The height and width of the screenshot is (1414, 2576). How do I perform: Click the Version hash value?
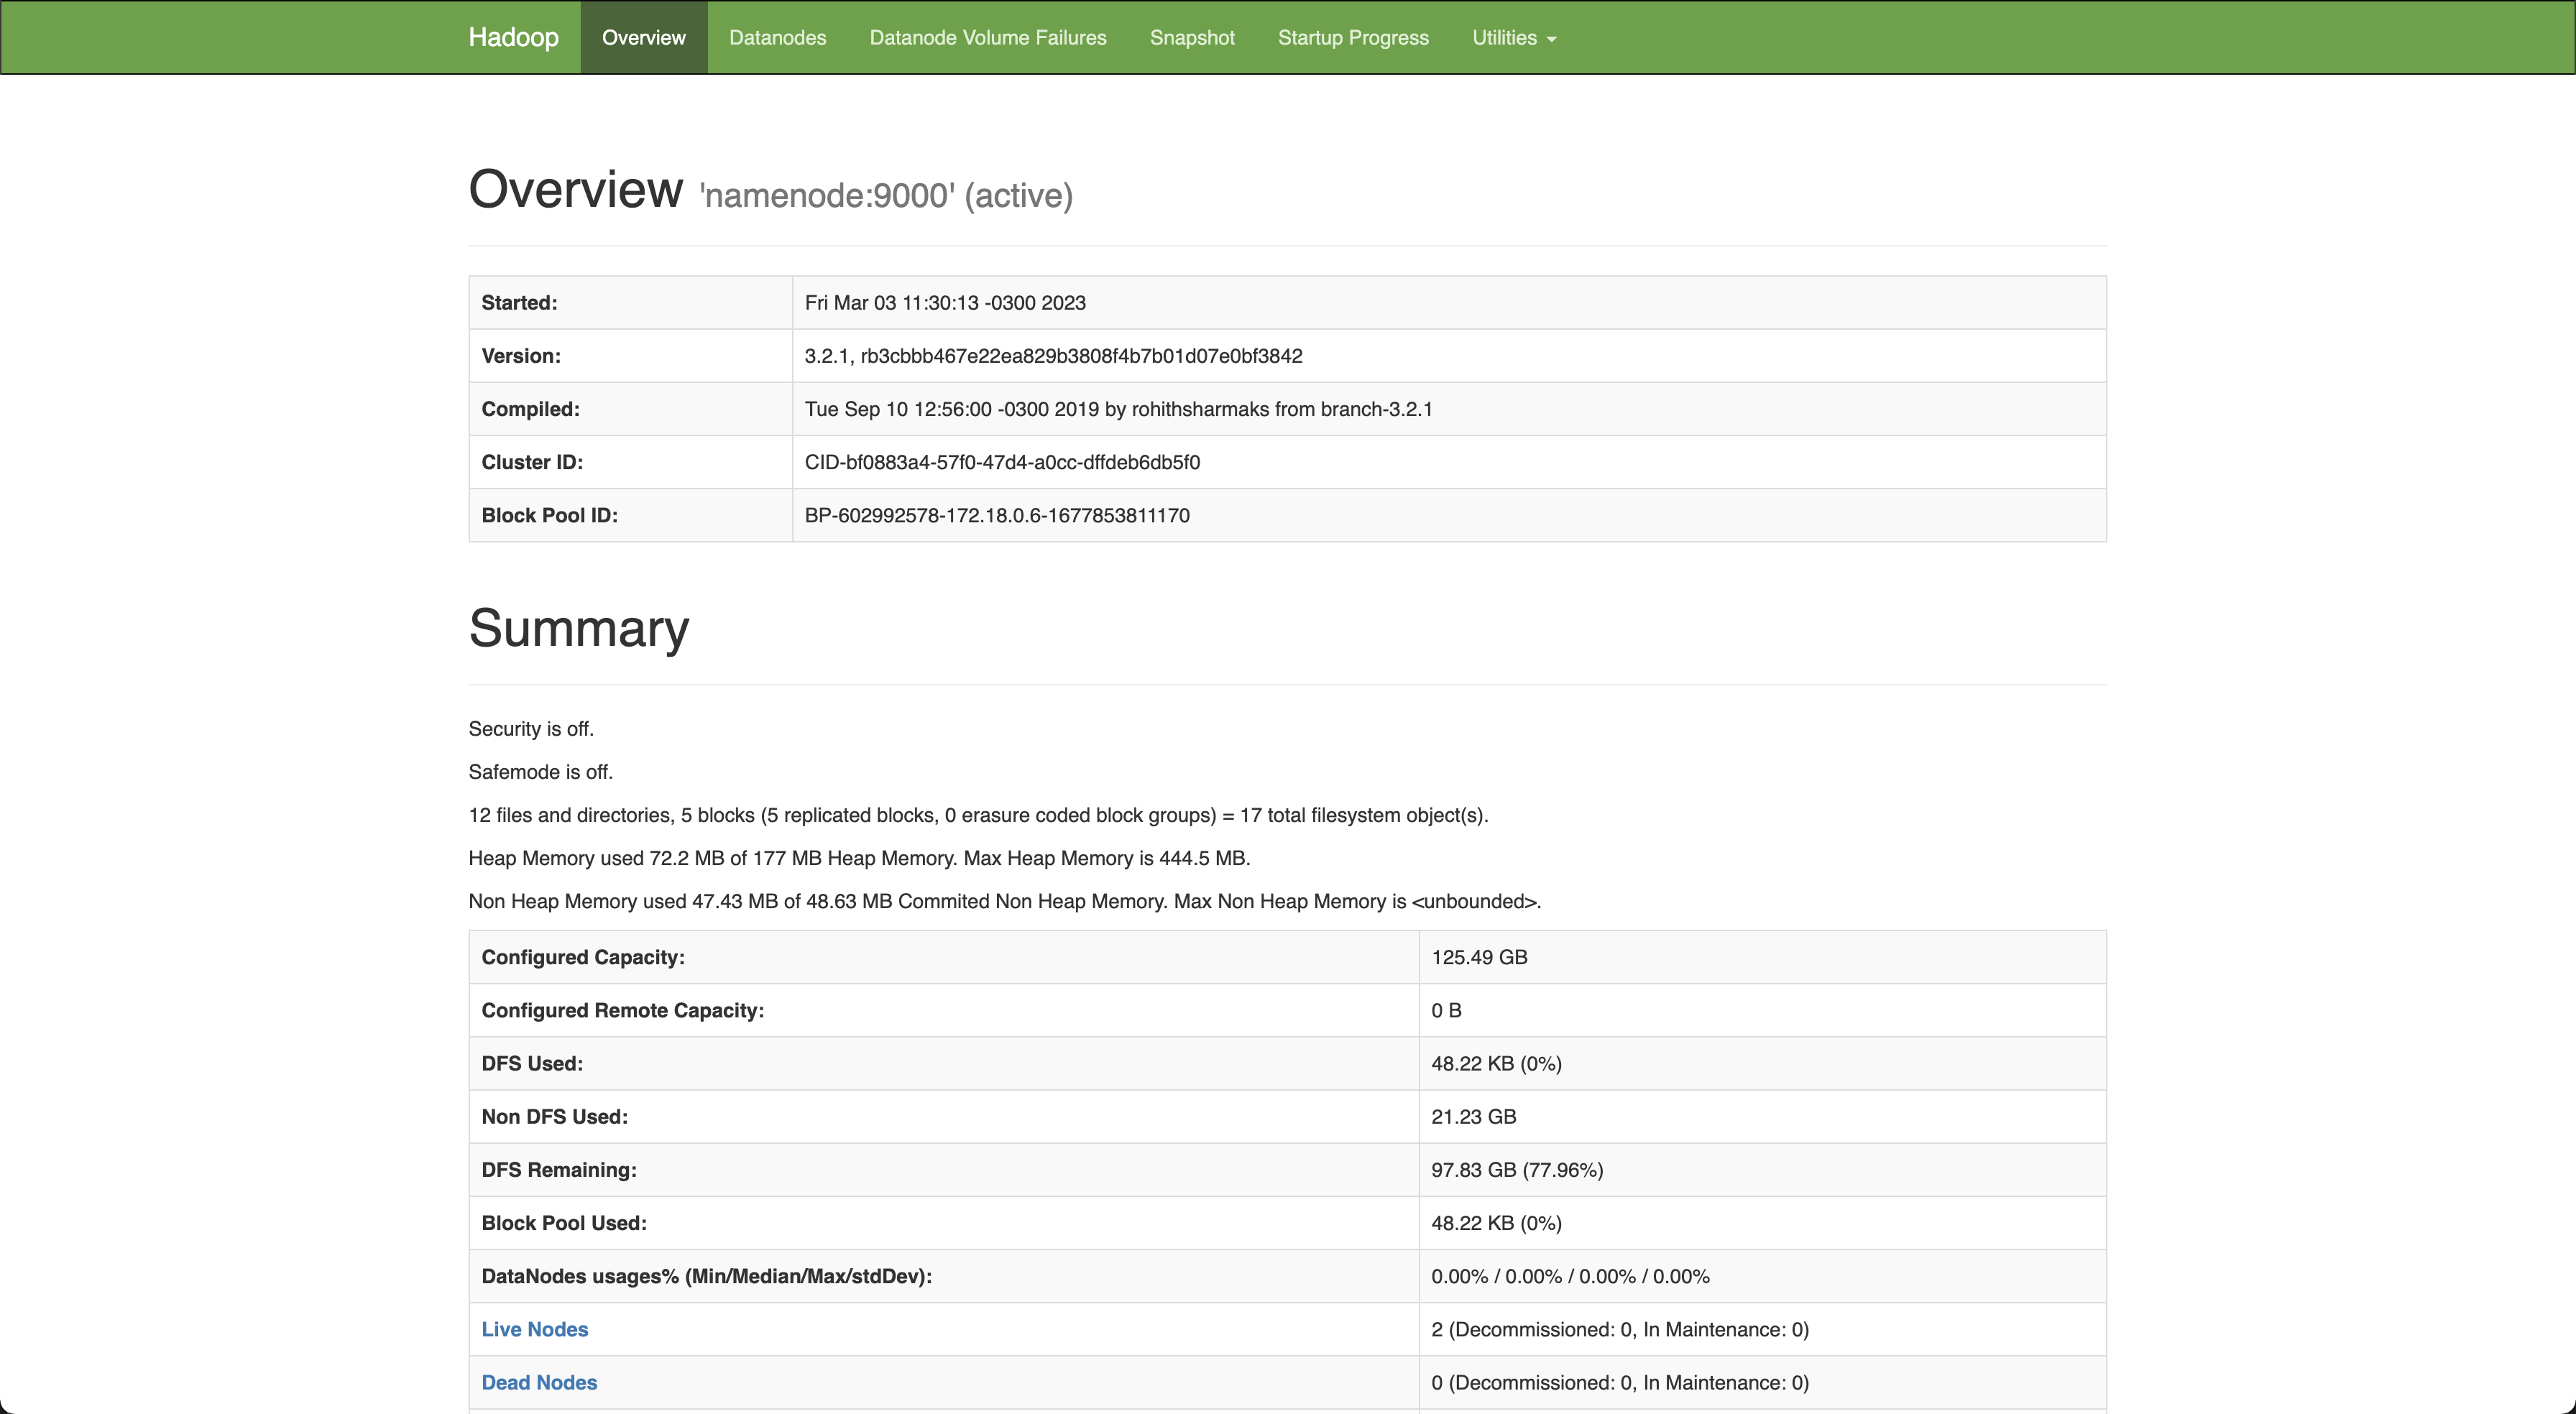coord(1080,356)
